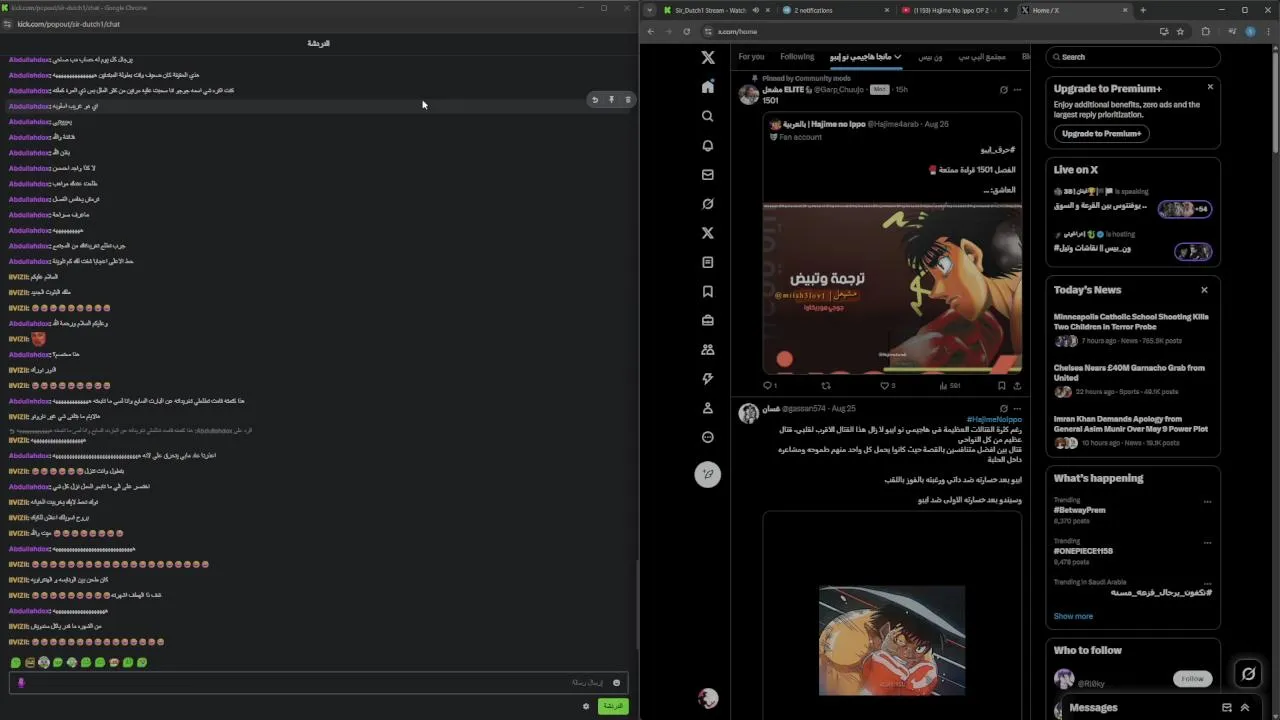Open Bookmarks icon in X sidebar
1280x720 pixels.
[x=707, y=291]
